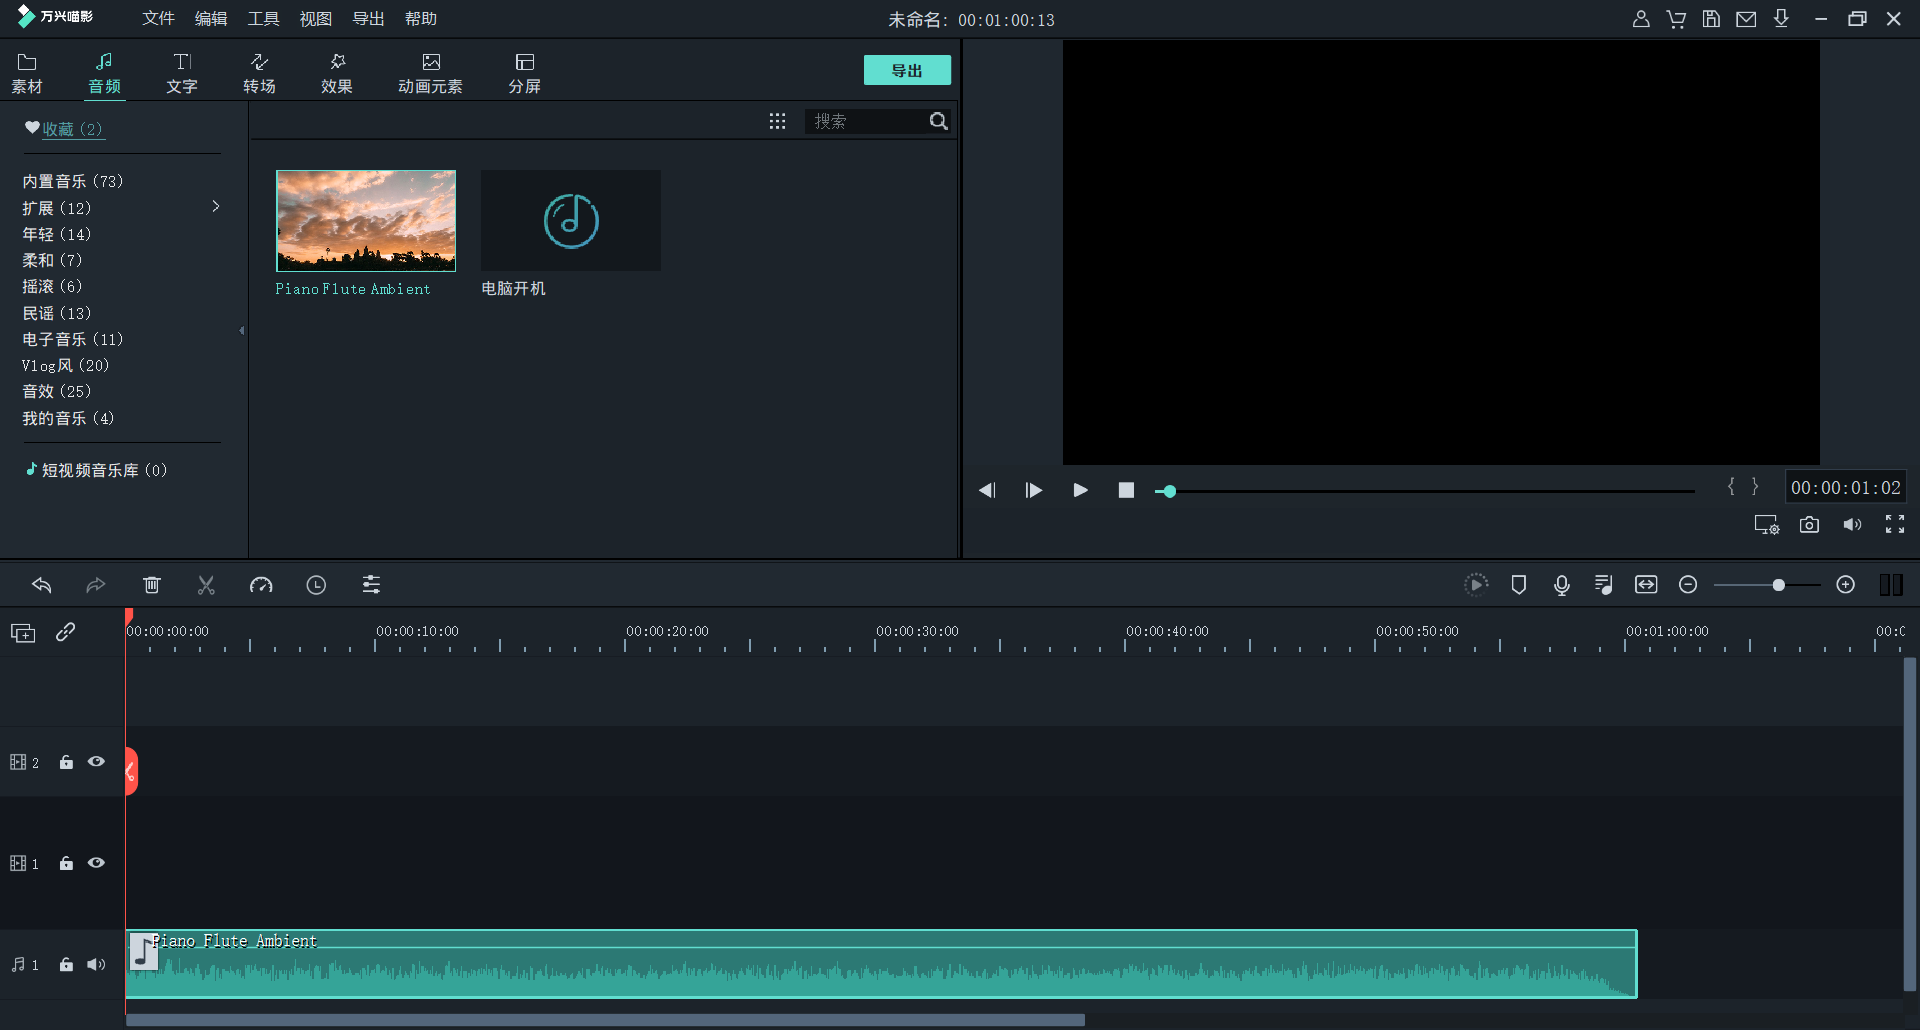The image size is (1920, 1030).
Task: Lock video track 2
Action: tap(66, 762)
